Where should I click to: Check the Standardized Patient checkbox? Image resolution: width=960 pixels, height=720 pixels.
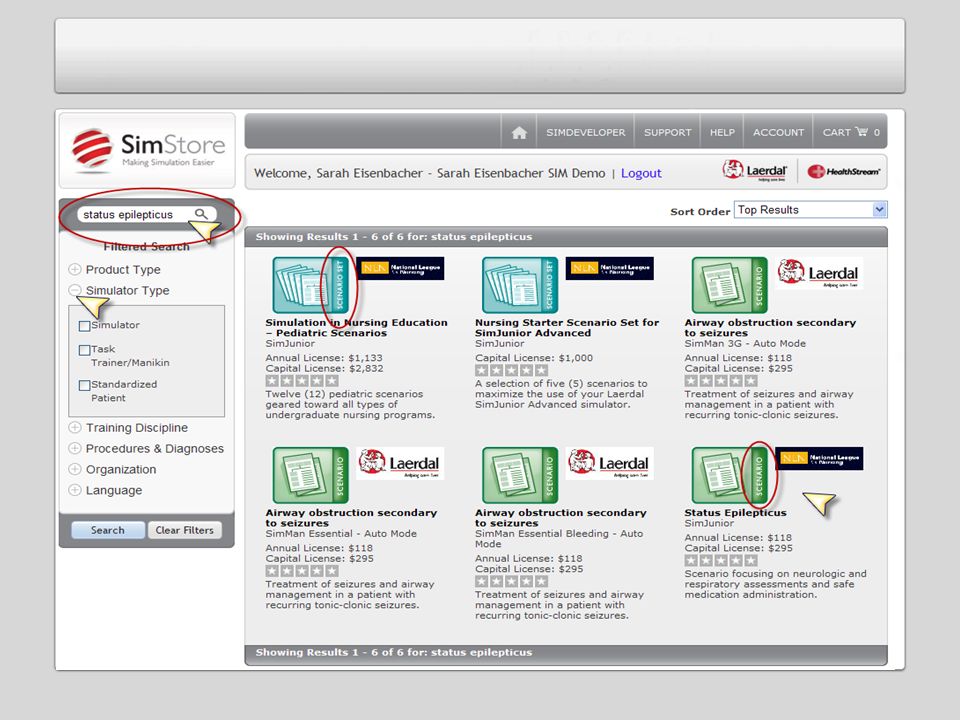pyautogui.click(x=84, y=385)
